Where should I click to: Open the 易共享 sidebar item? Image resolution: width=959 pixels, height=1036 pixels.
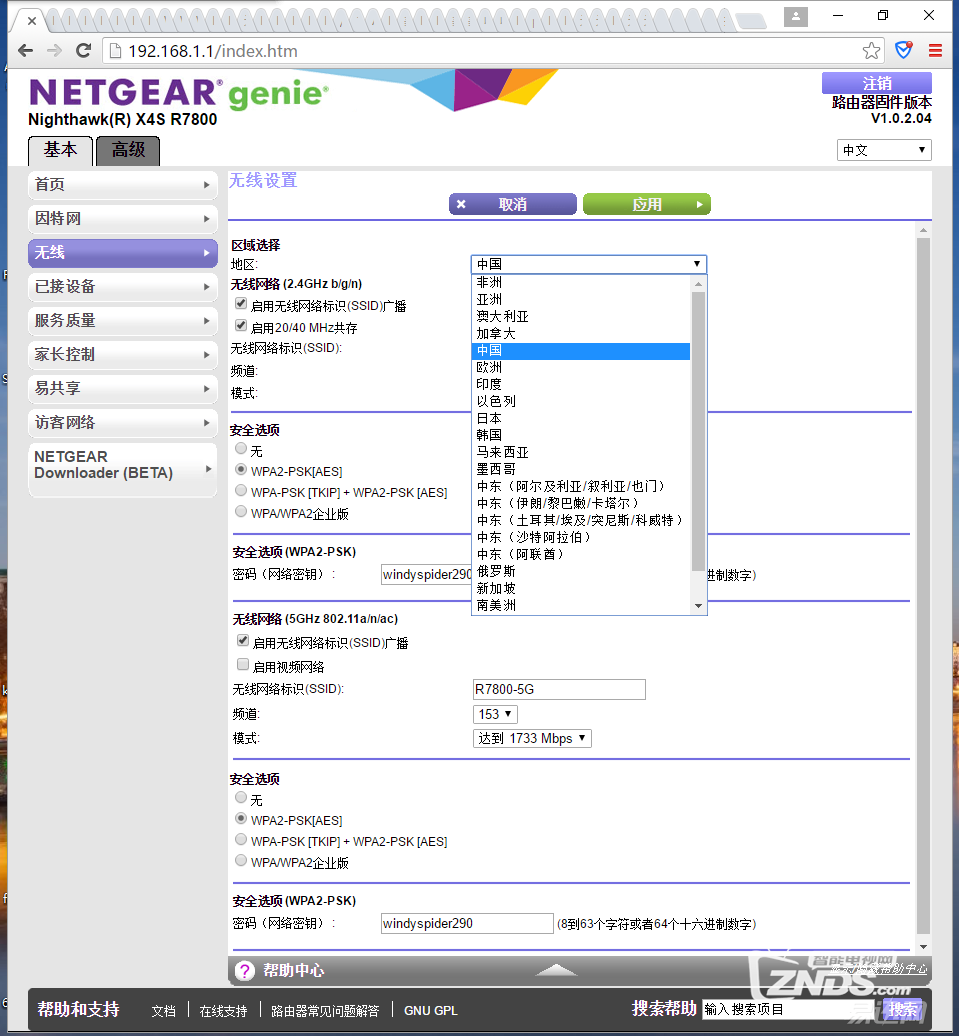point(123,388)
